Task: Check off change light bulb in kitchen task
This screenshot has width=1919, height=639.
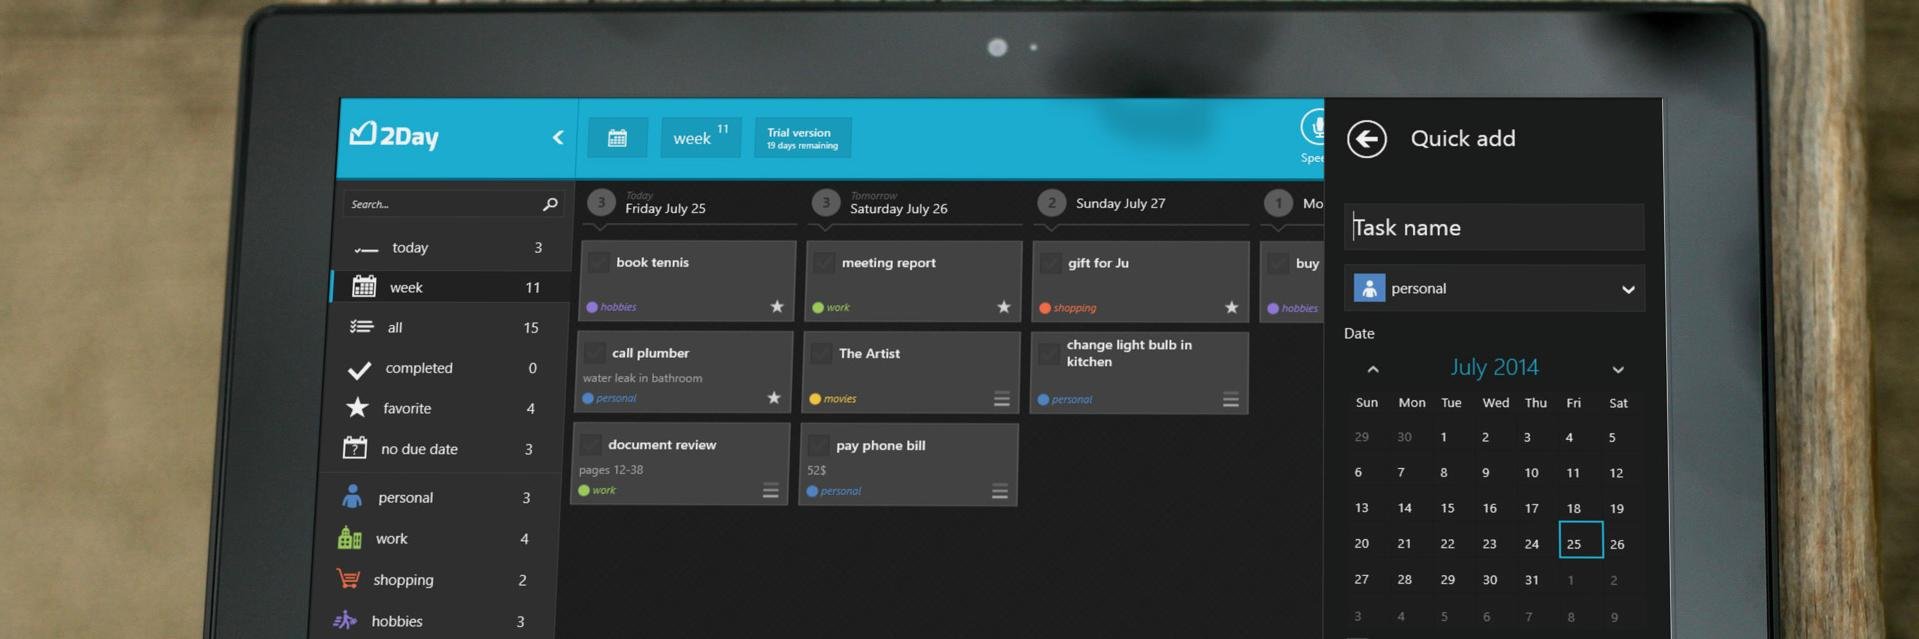Action: pyautogui.click(x=1048, y=354)
